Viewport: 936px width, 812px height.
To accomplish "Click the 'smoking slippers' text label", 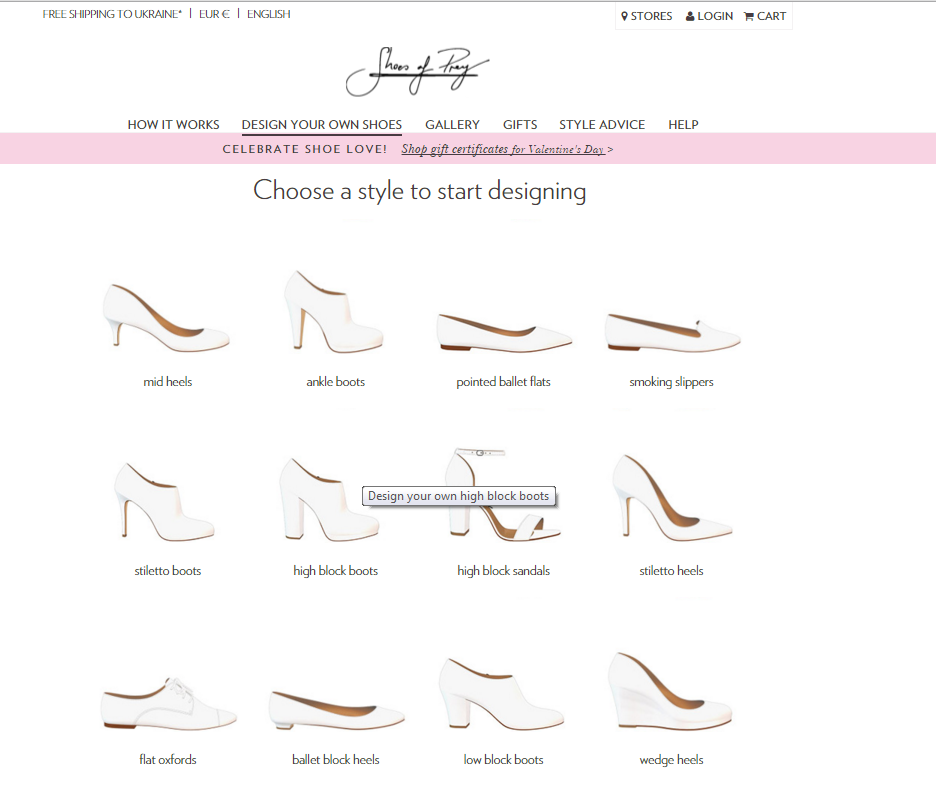I will tap(672, 382).
